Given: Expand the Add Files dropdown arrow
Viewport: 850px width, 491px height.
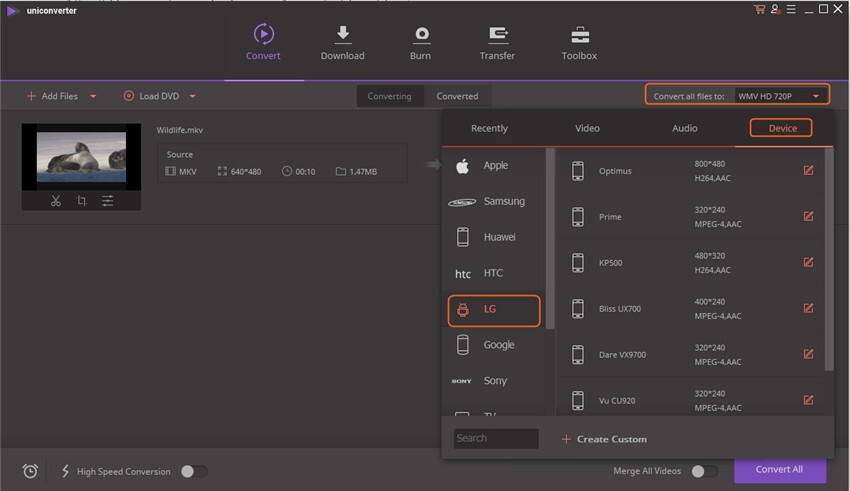Looking at the screenshot, I should point(93,96).
